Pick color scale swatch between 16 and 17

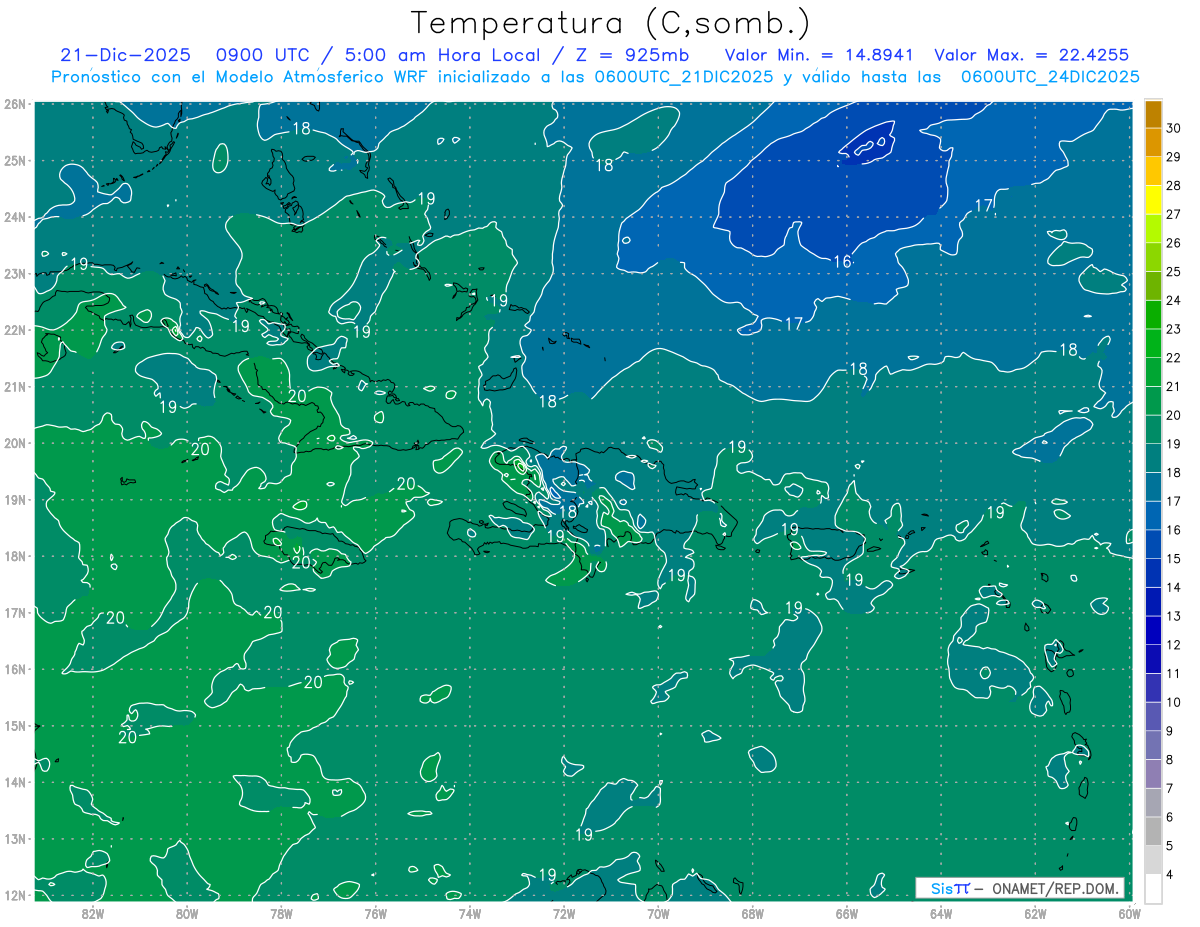tap(1153, 514)
